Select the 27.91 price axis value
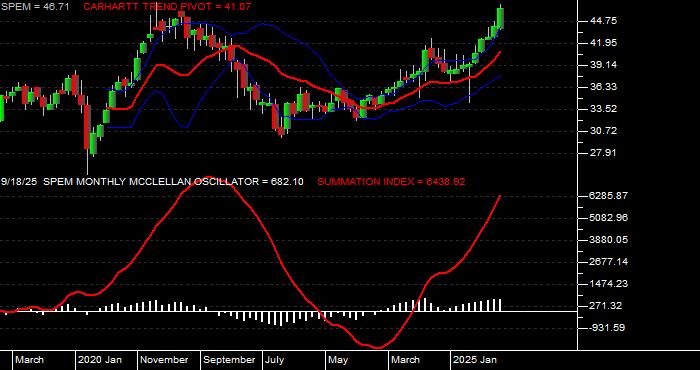The image size is (700, 370). [x=602, y=153]
